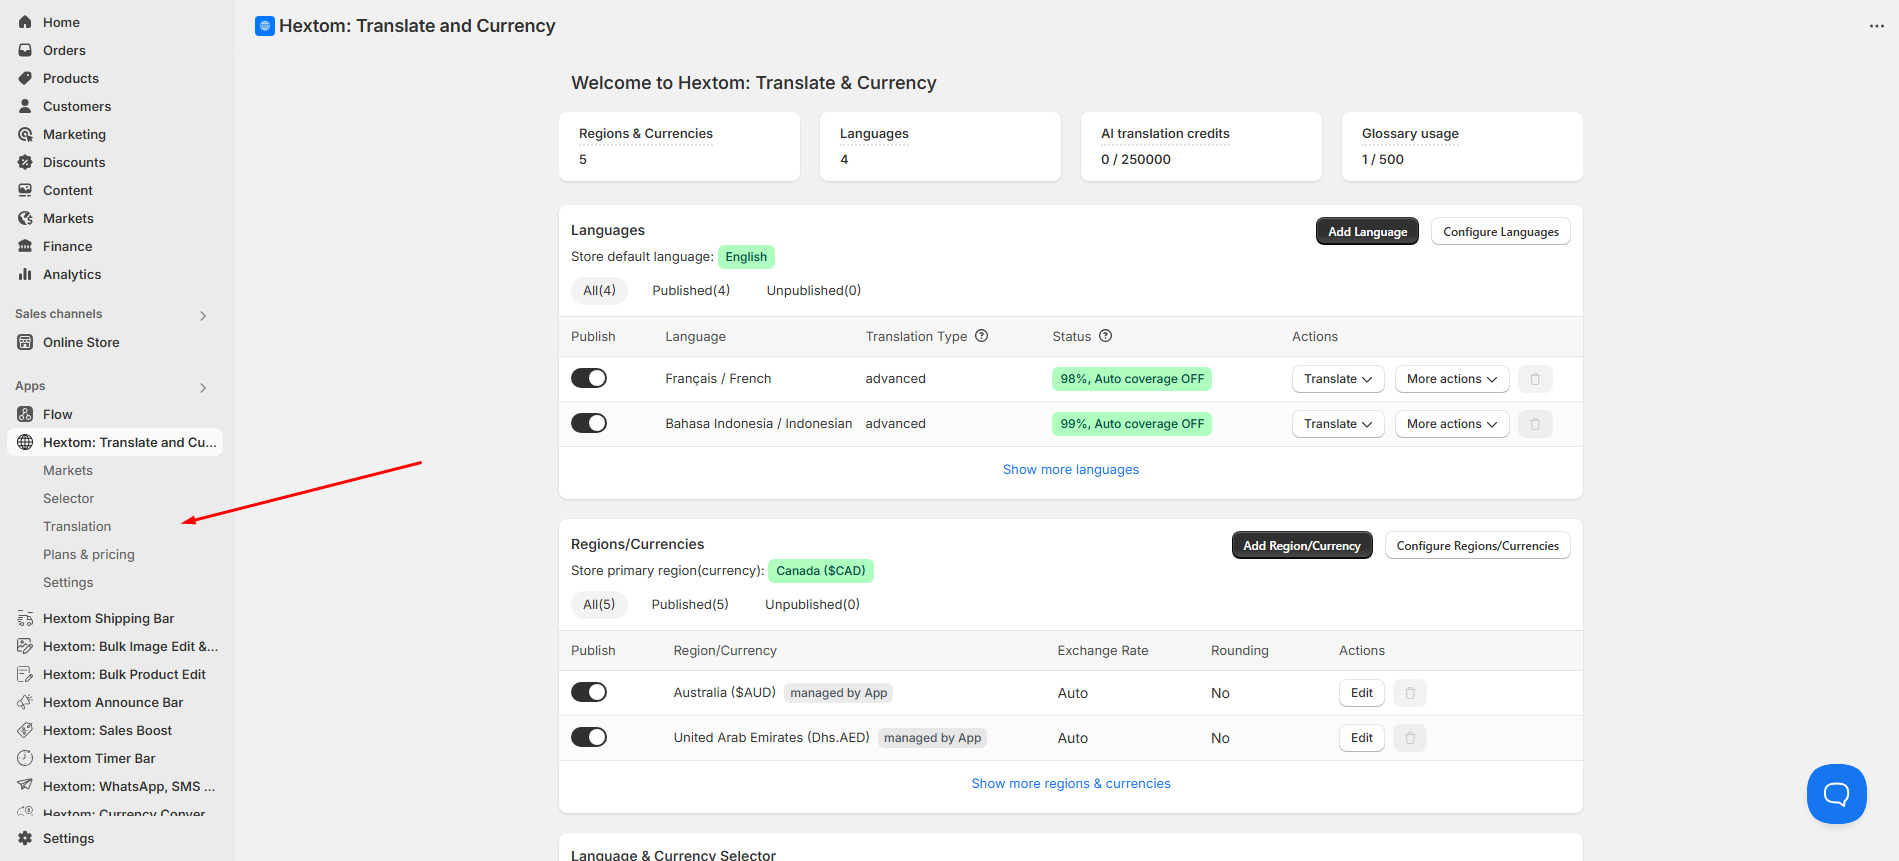The width and height of the screenshot is (1899, 861).
Task: Click the Hextom Sales Boost icon
Action: (x=25, y=730)
